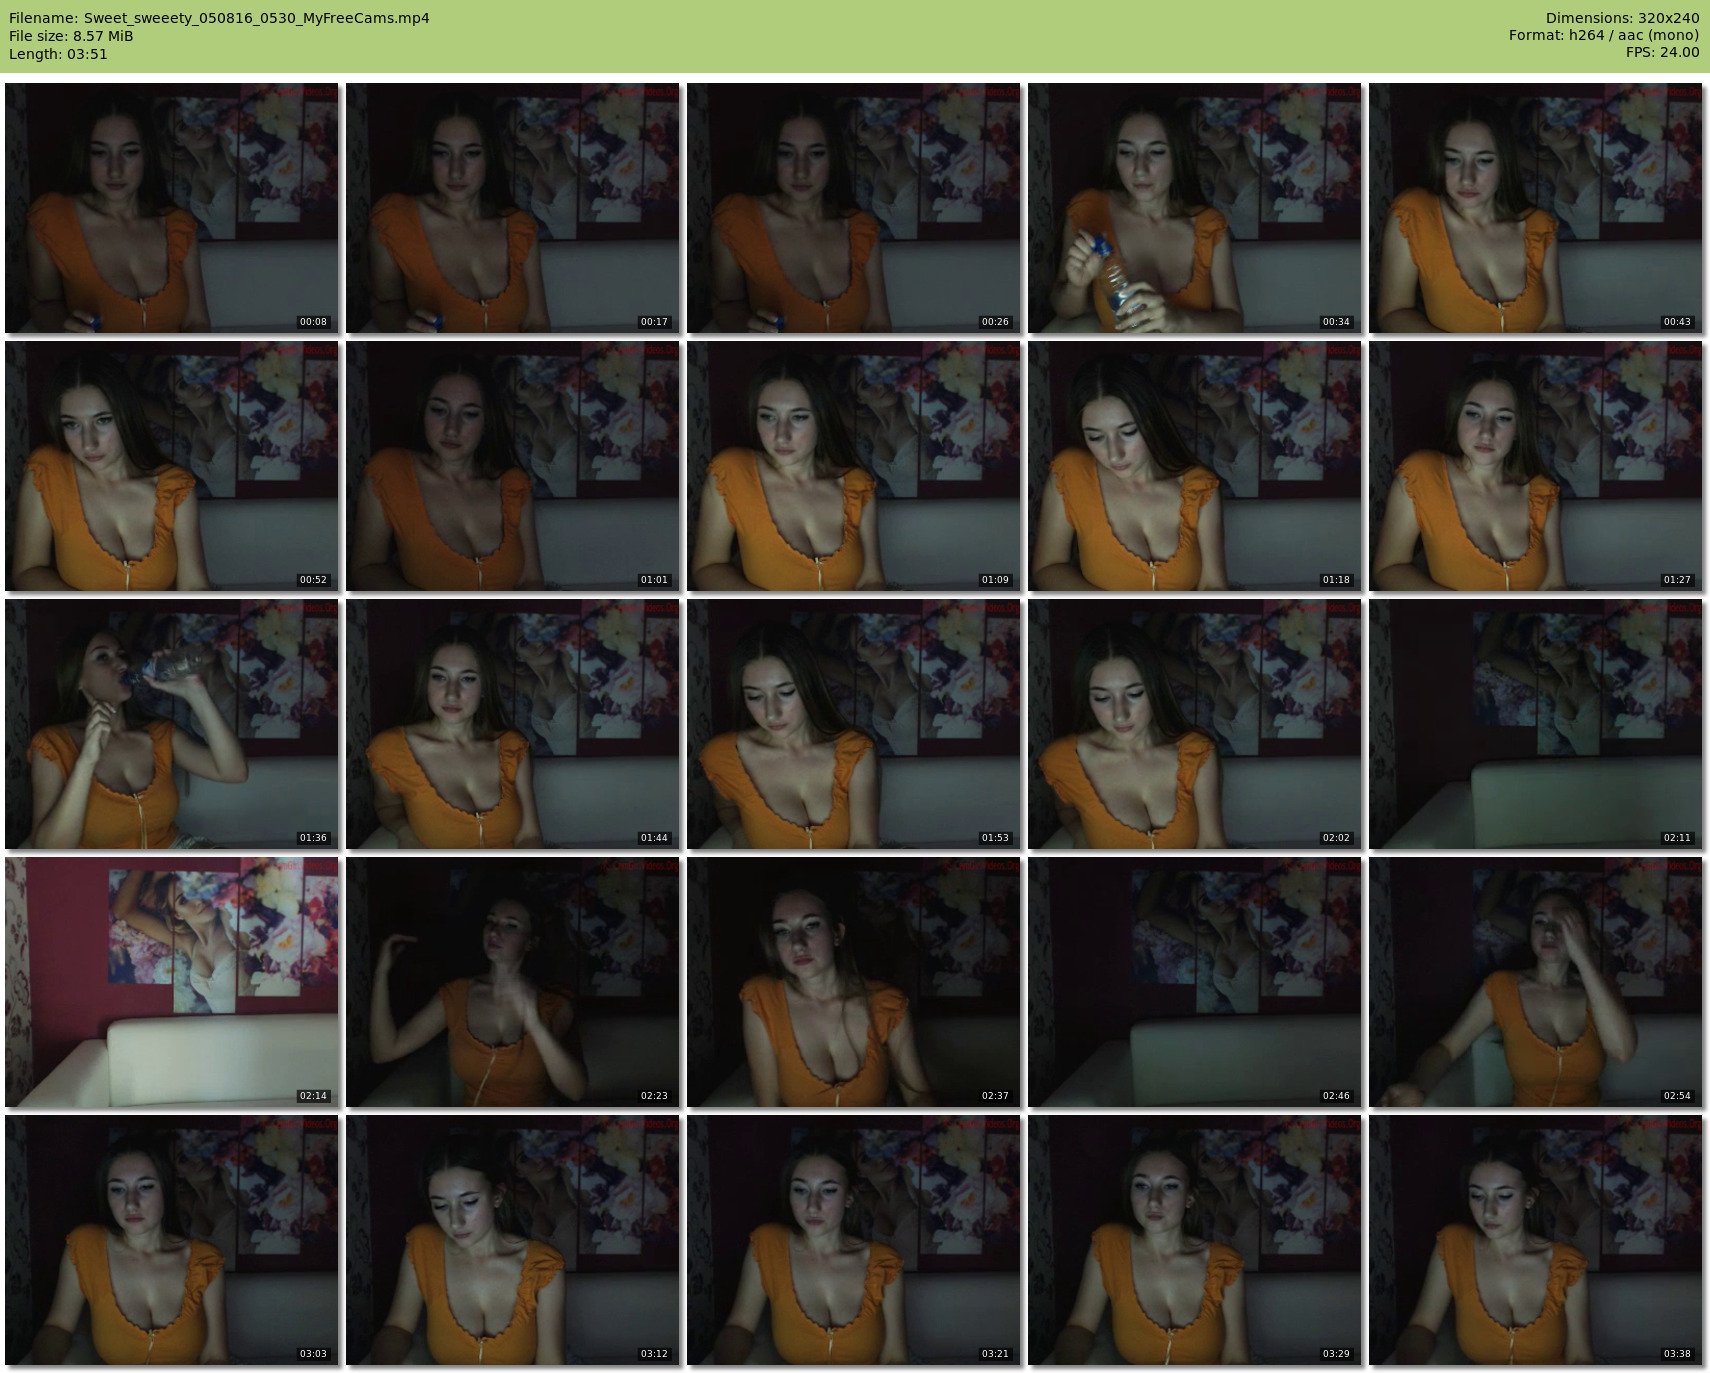Select the final thumbnail at 03:38
1710x1373 pixels.
[x=1536, y=1240]
